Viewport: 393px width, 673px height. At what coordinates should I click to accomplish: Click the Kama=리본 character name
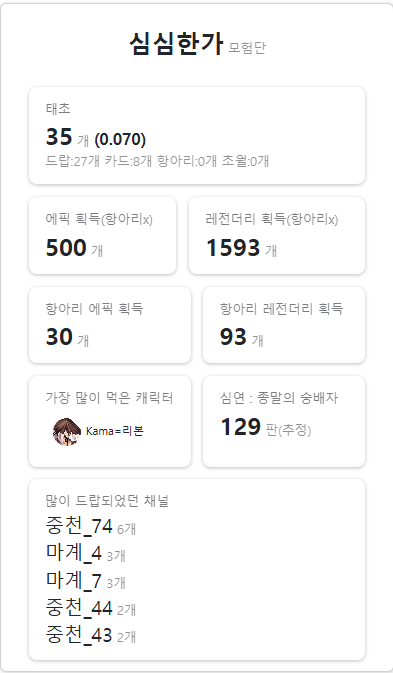click(115, 432)
